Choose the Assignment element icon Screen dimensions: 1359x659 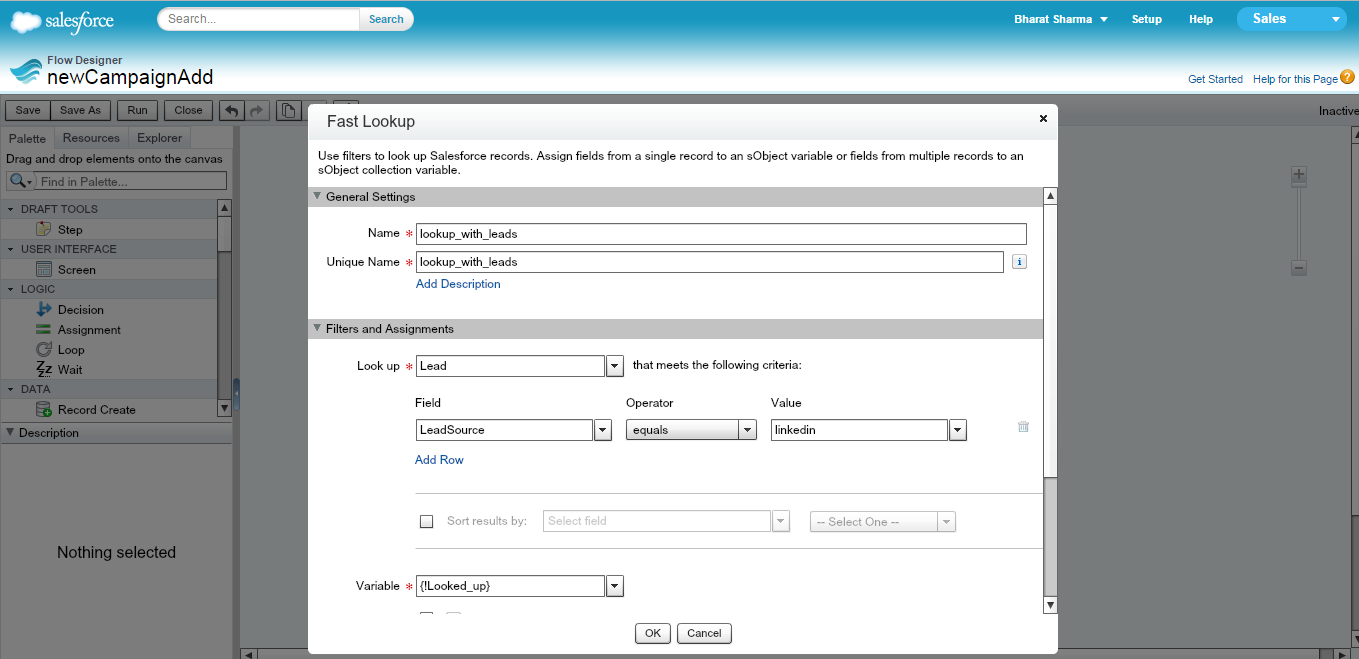[x=44, y=329]
